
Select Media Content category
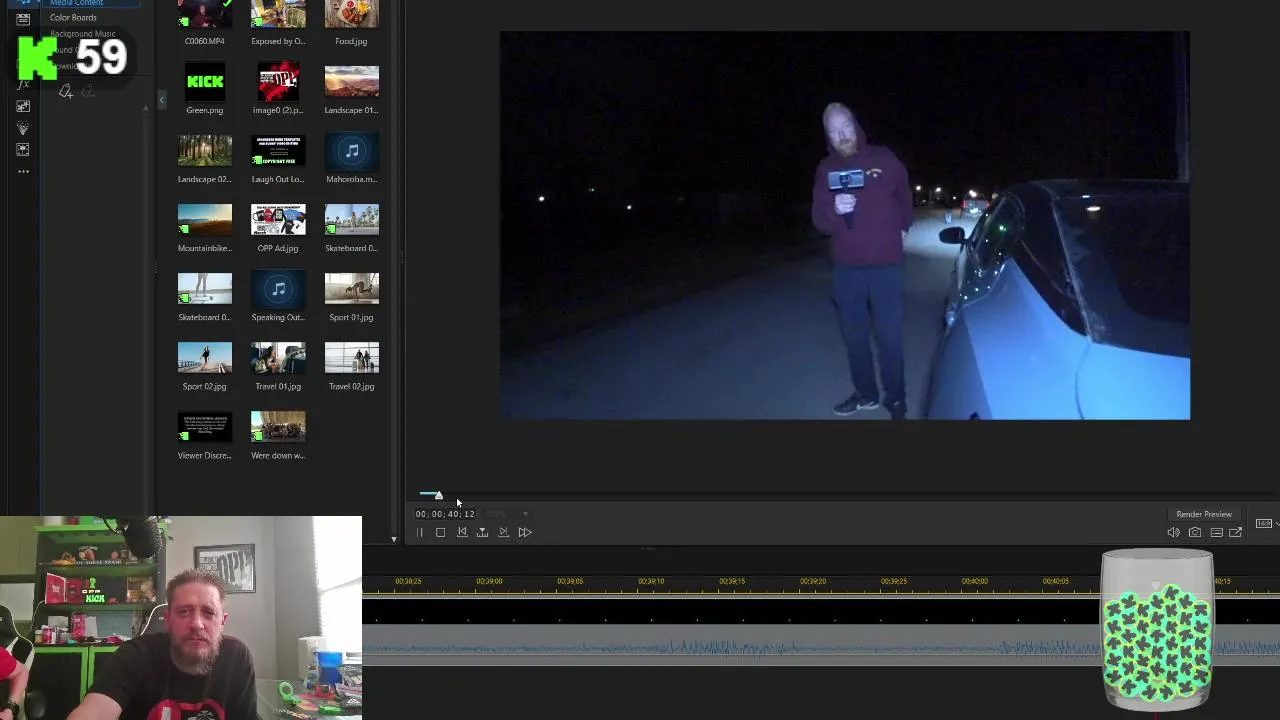[76, 3]
